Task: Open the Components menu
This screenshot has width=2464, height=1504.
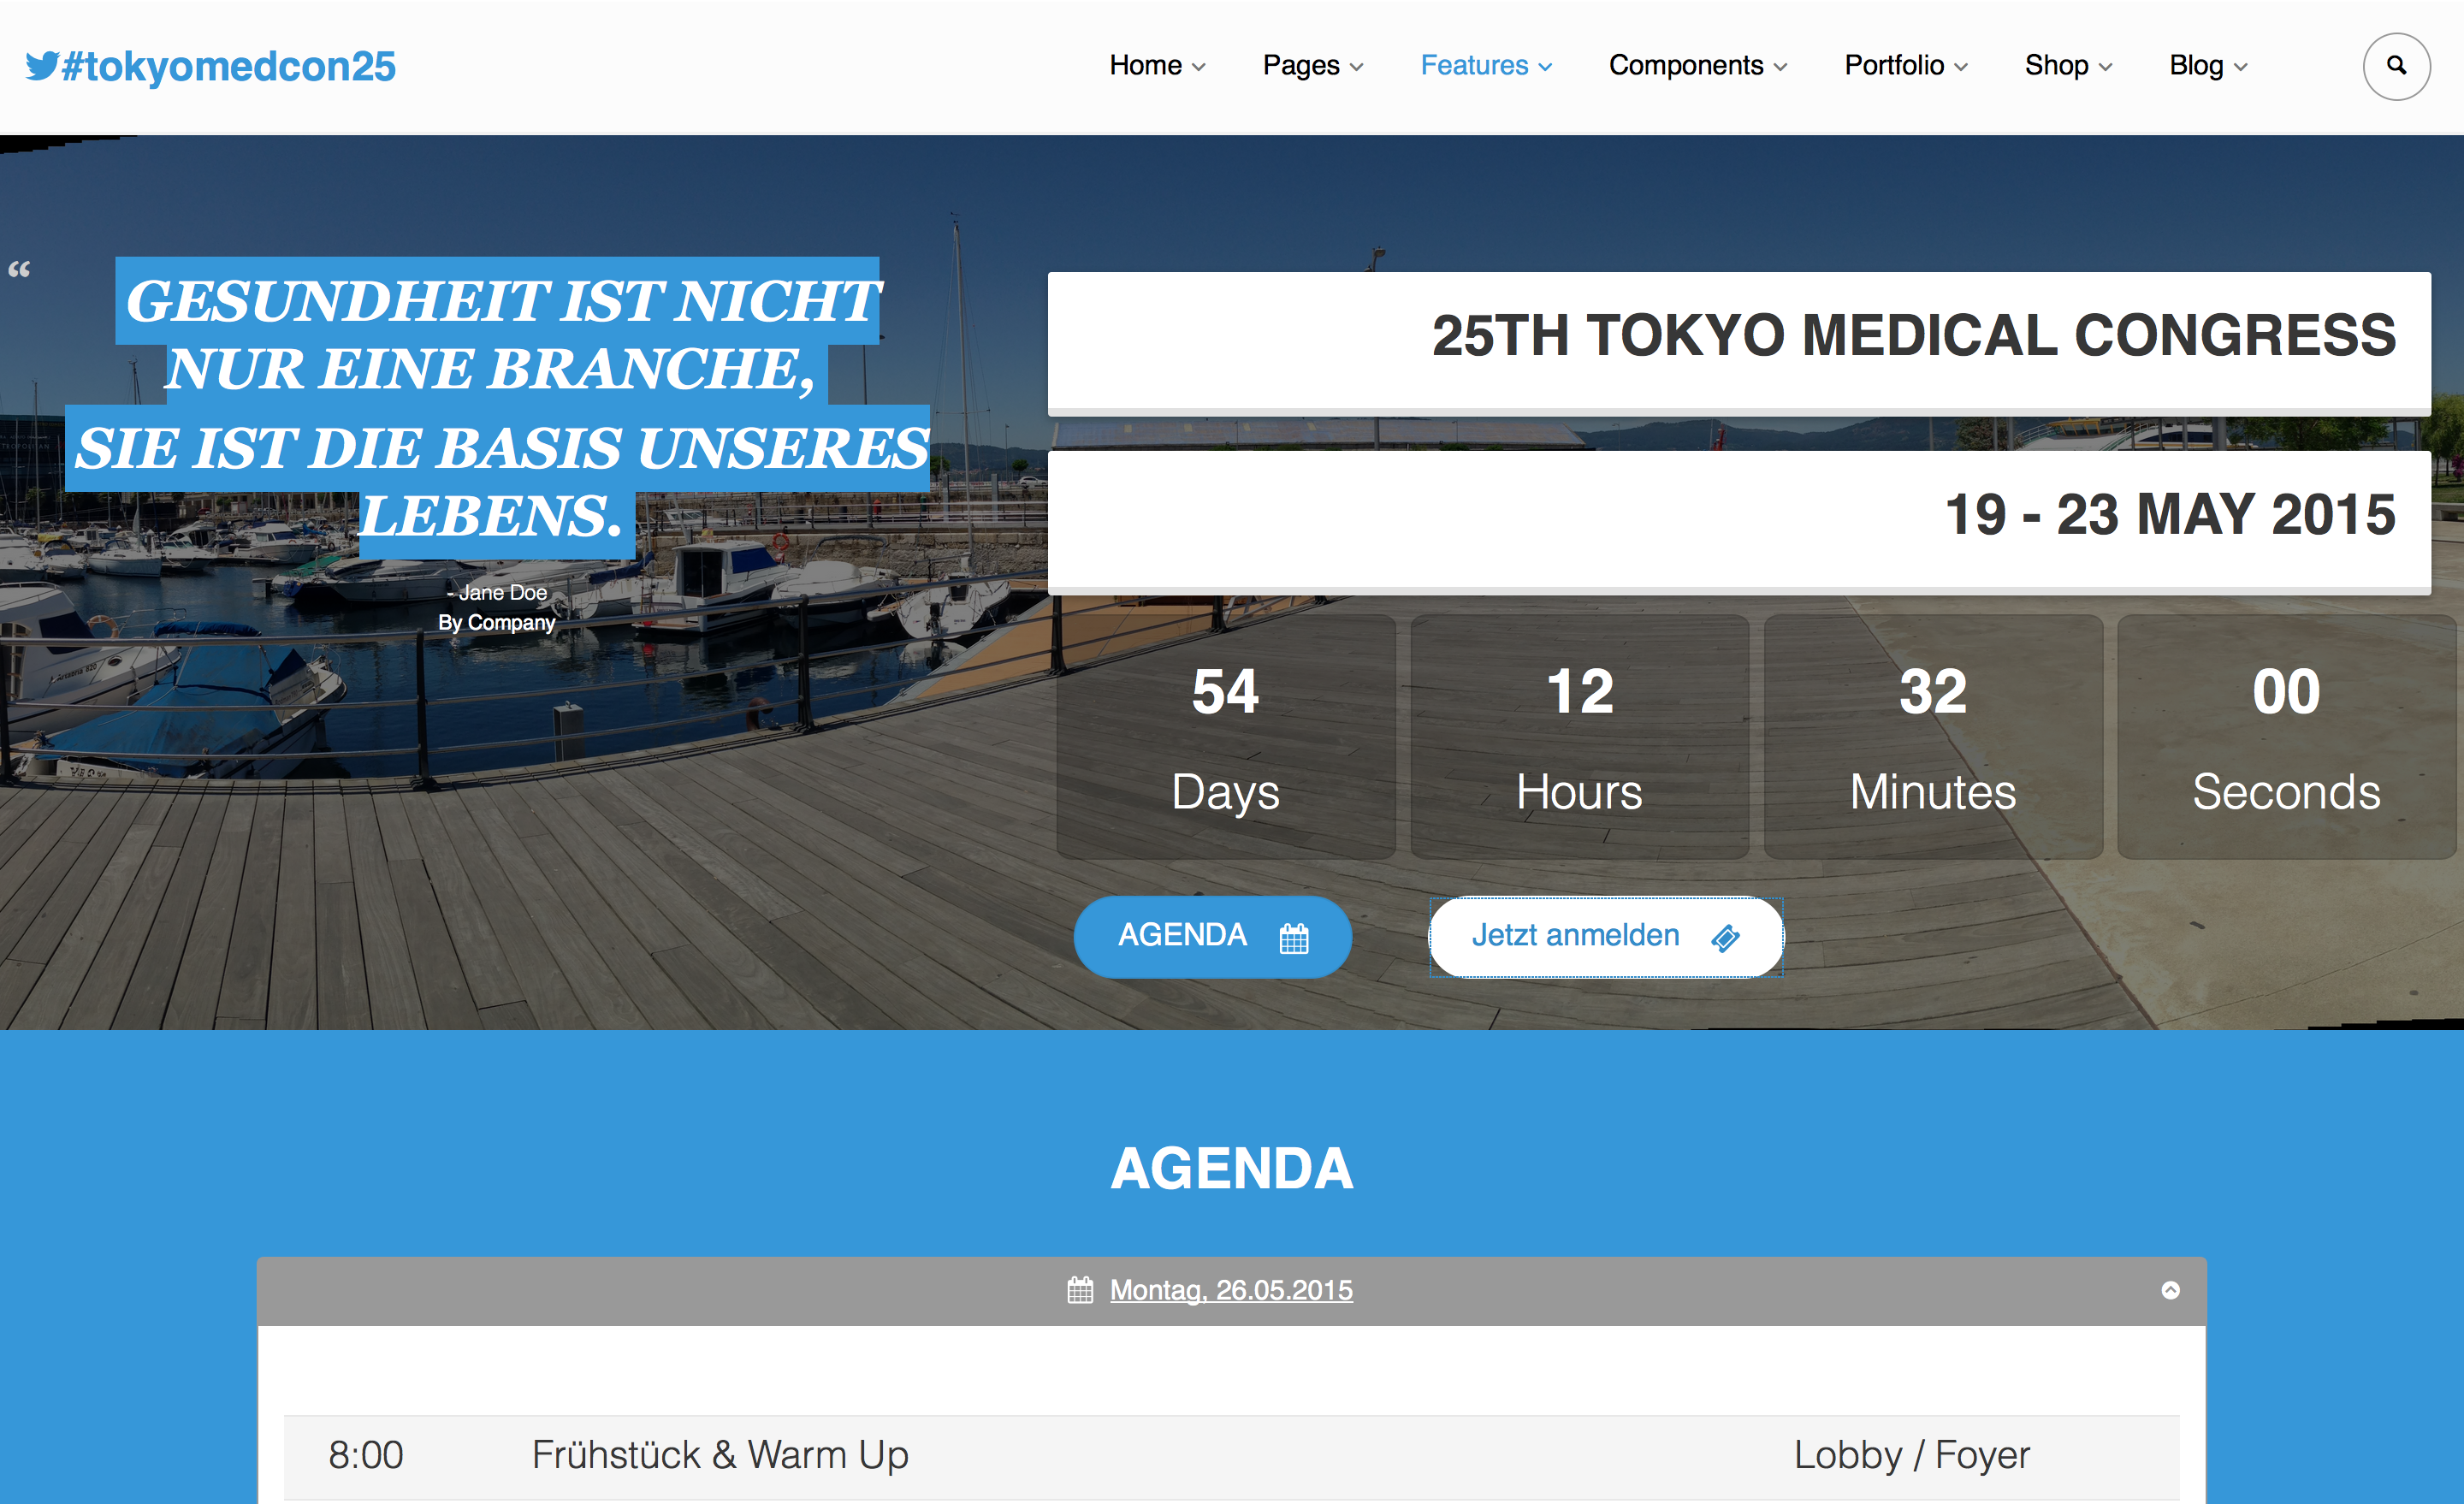Action: pyautogui.click(x=1697, y=65)
